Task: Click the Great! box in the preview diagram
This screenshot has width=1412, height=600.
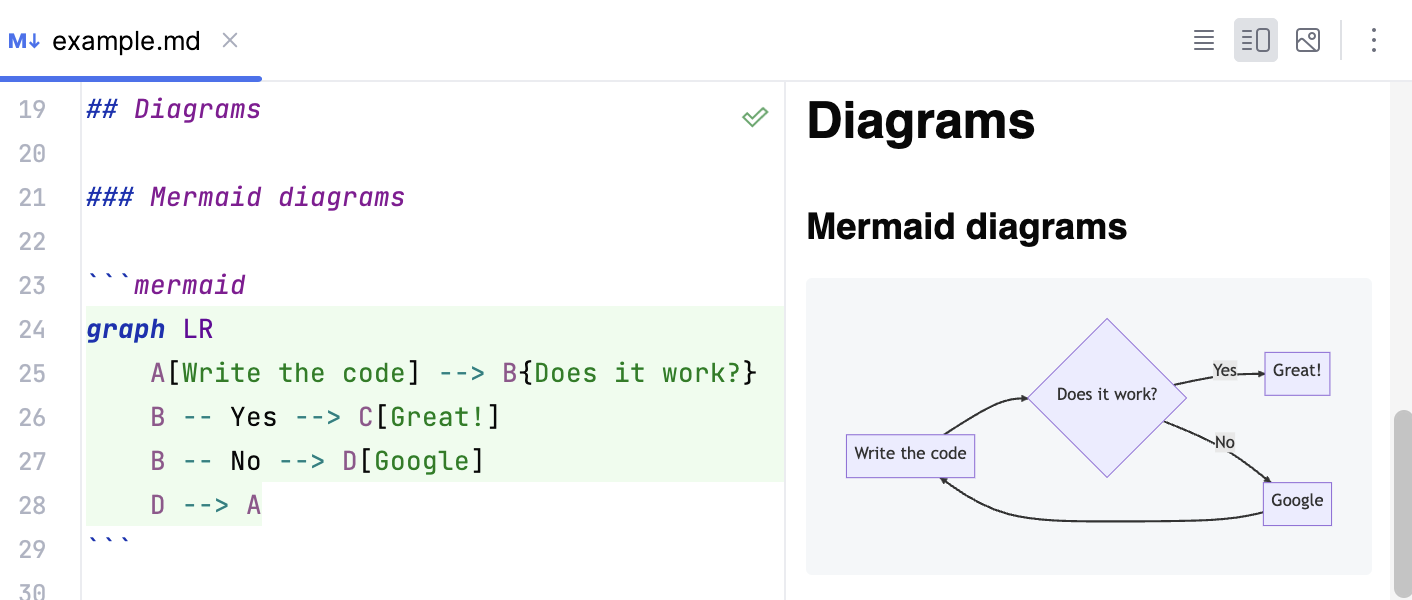Action: (1297, 371)
